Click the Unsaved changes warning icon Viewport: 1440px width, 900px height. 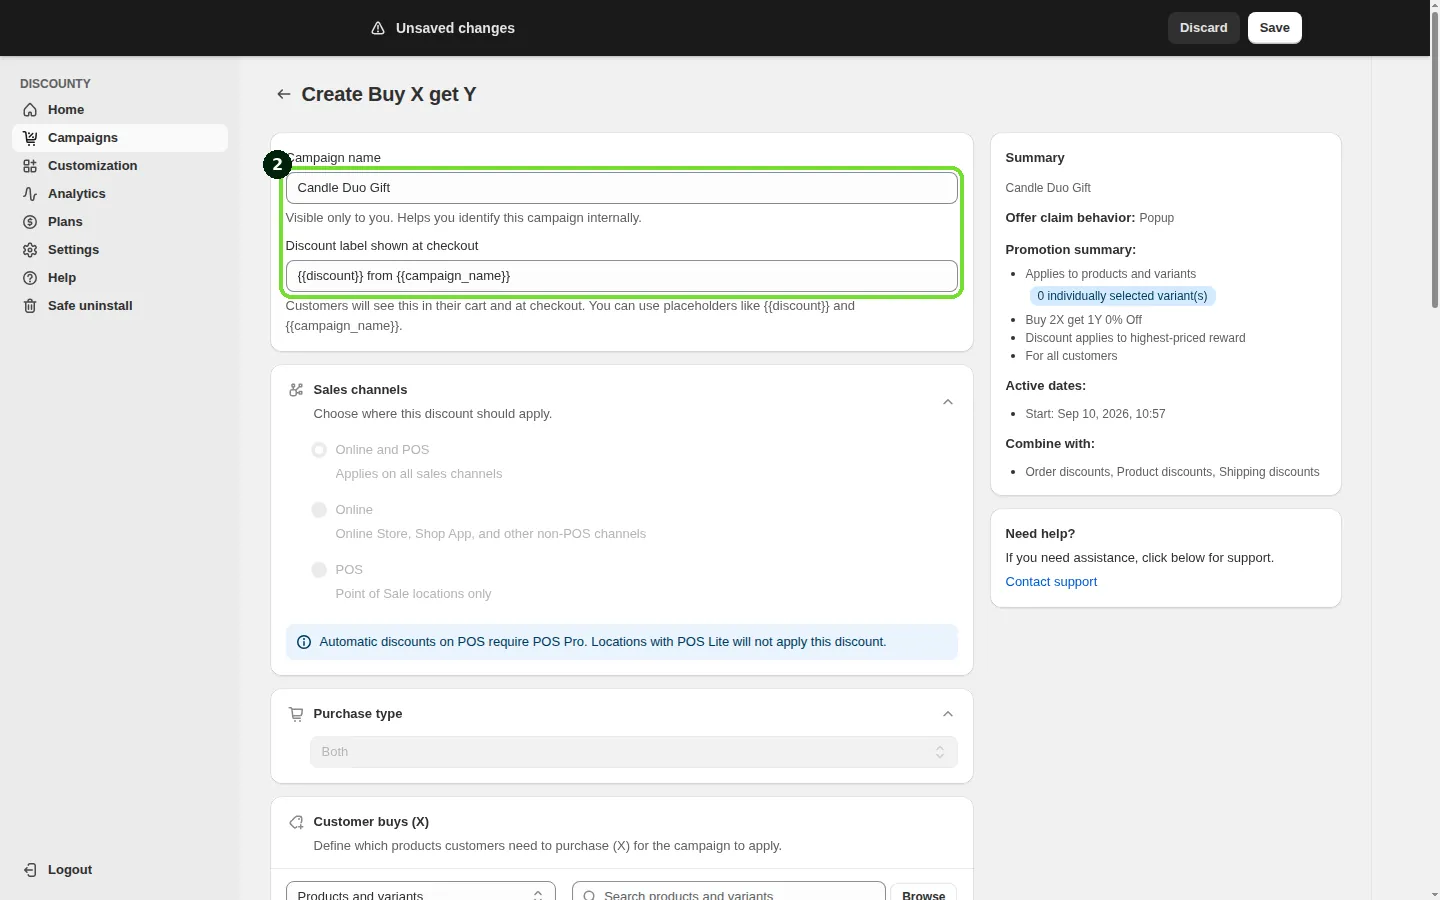click(x=378, y=28)
